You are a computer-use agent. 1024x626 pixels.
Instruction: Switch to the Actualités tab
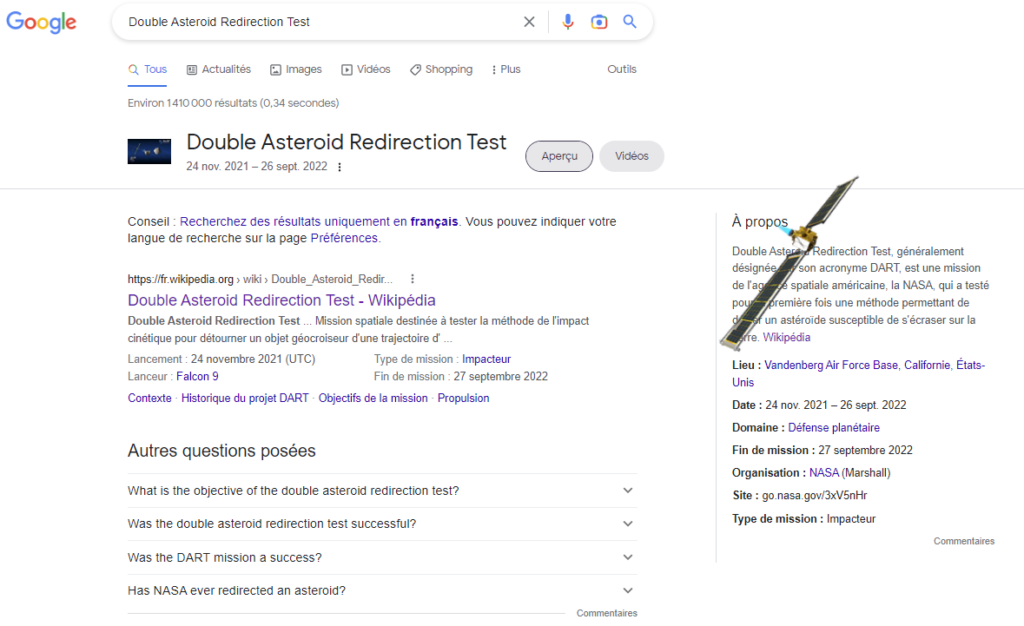tap(219, 69)
